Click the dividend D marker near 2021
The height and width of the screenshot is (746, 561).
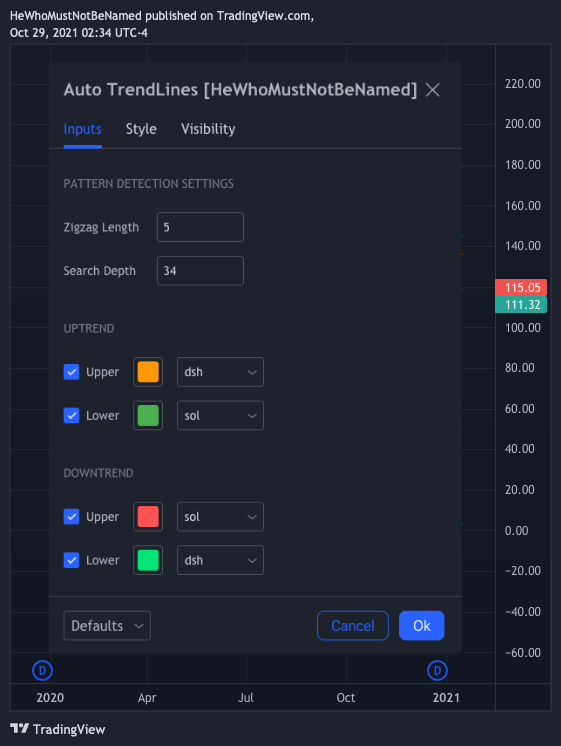click(x=437, y=670)
